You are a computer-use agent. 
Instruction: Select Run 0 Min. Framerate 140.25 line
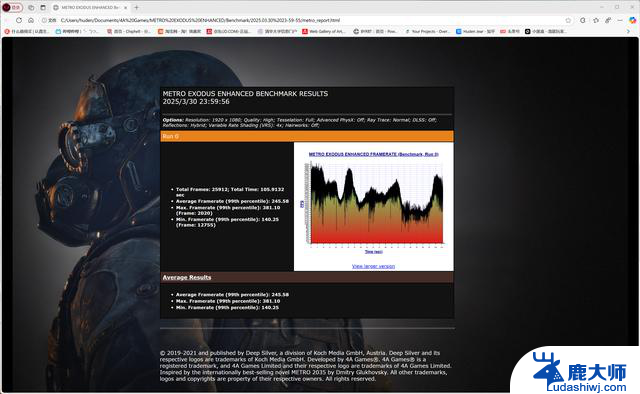click(x=227, y=222)
